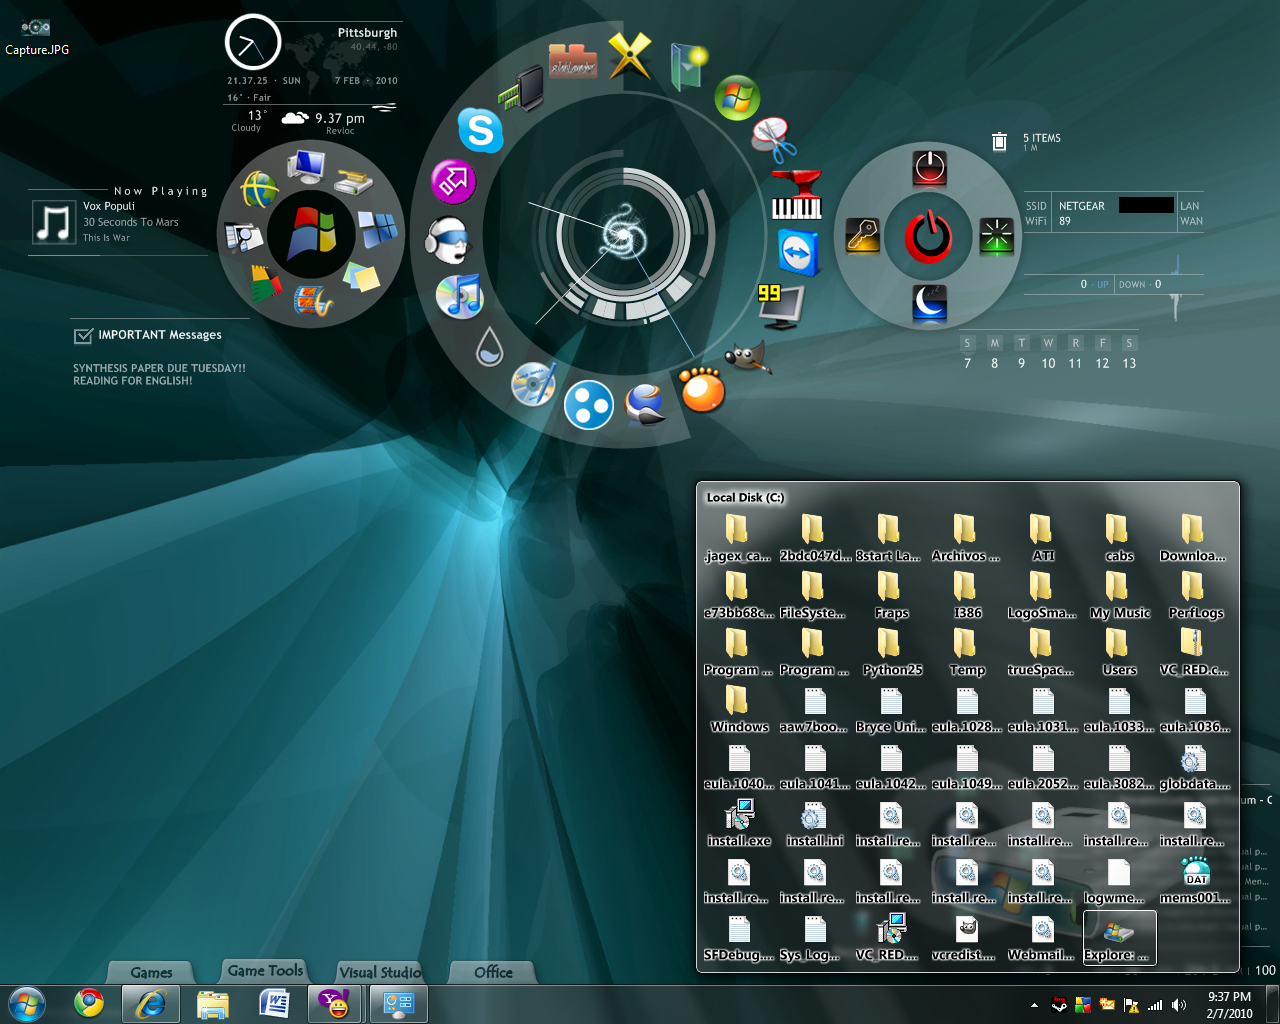1280x1024 pixels.
Task: Launch Windows Movie Maker film icon
Action: click(313, 300)
